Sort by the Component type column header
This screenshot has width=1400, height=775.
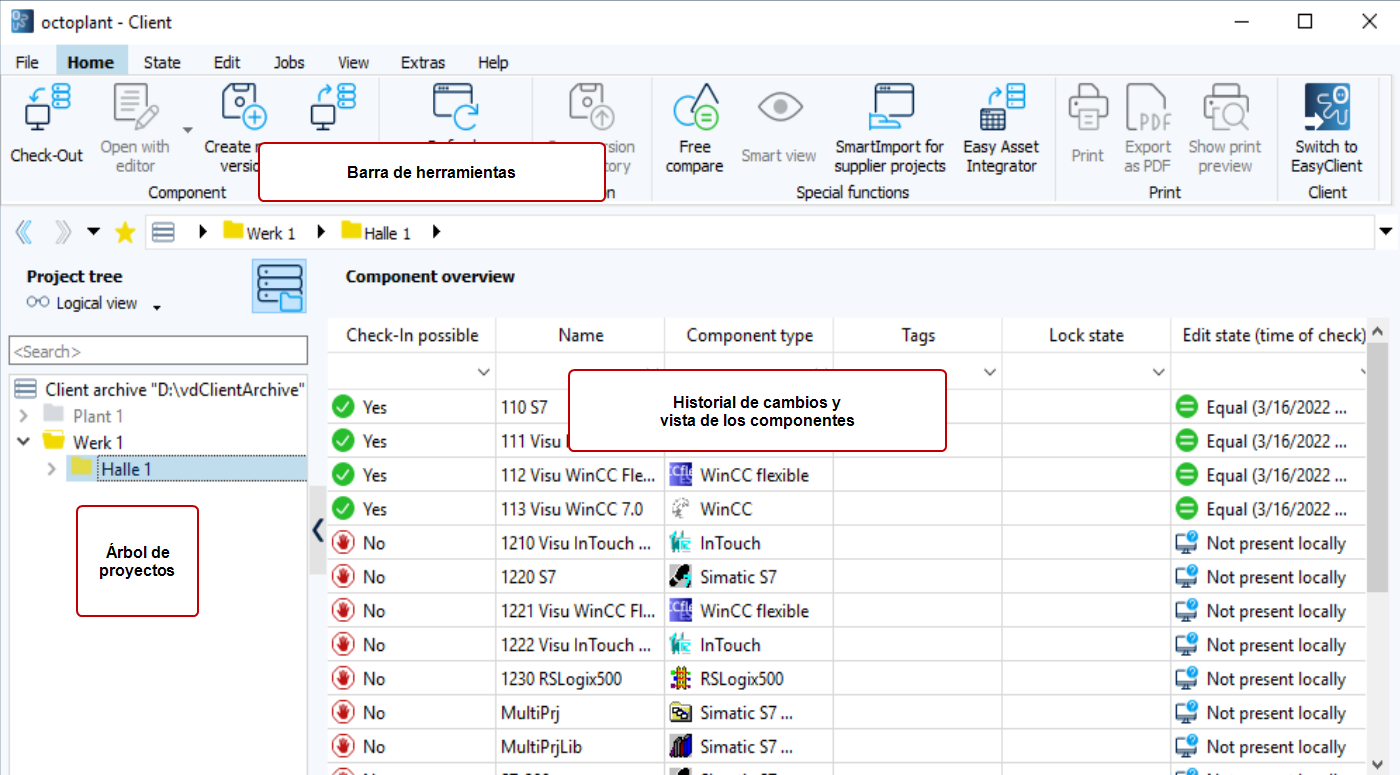[750, 335]
